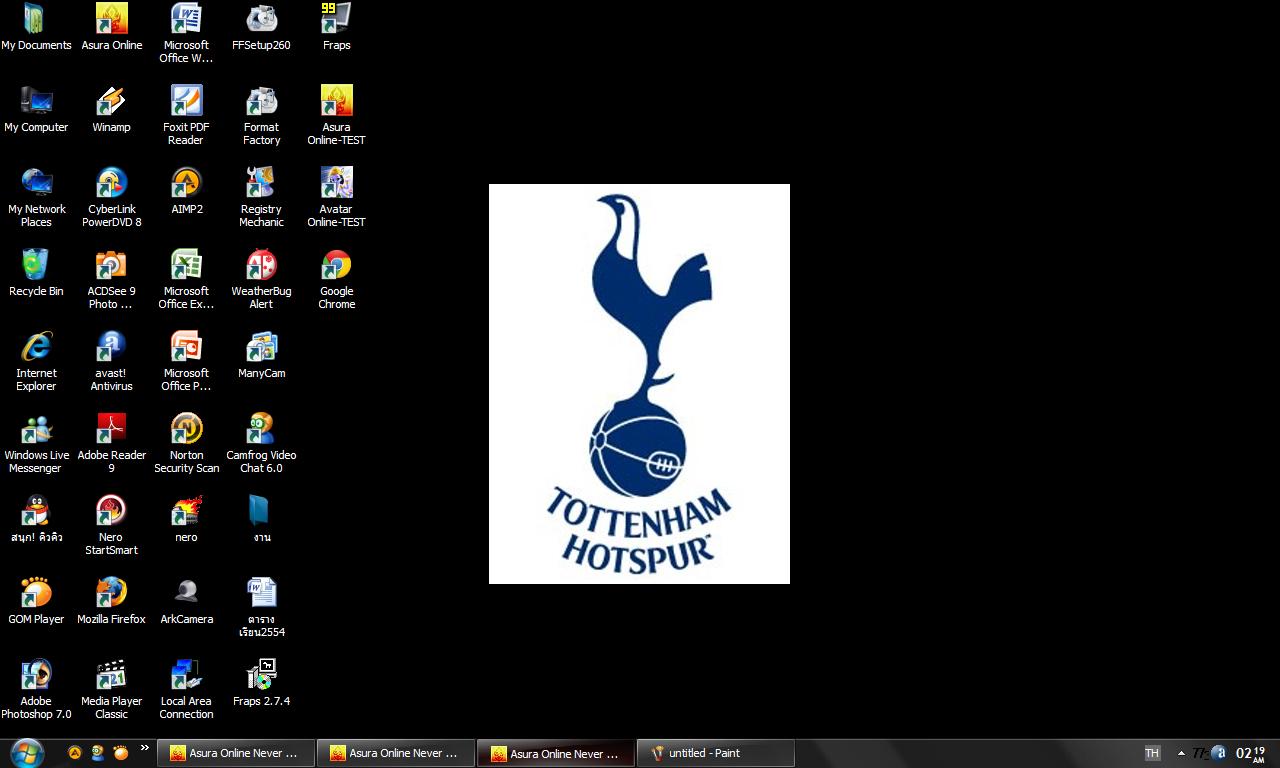Select the Fraps 2.7.4 installer icon
The width and height of the screenshot is (1280, 768).
(261, 683)
